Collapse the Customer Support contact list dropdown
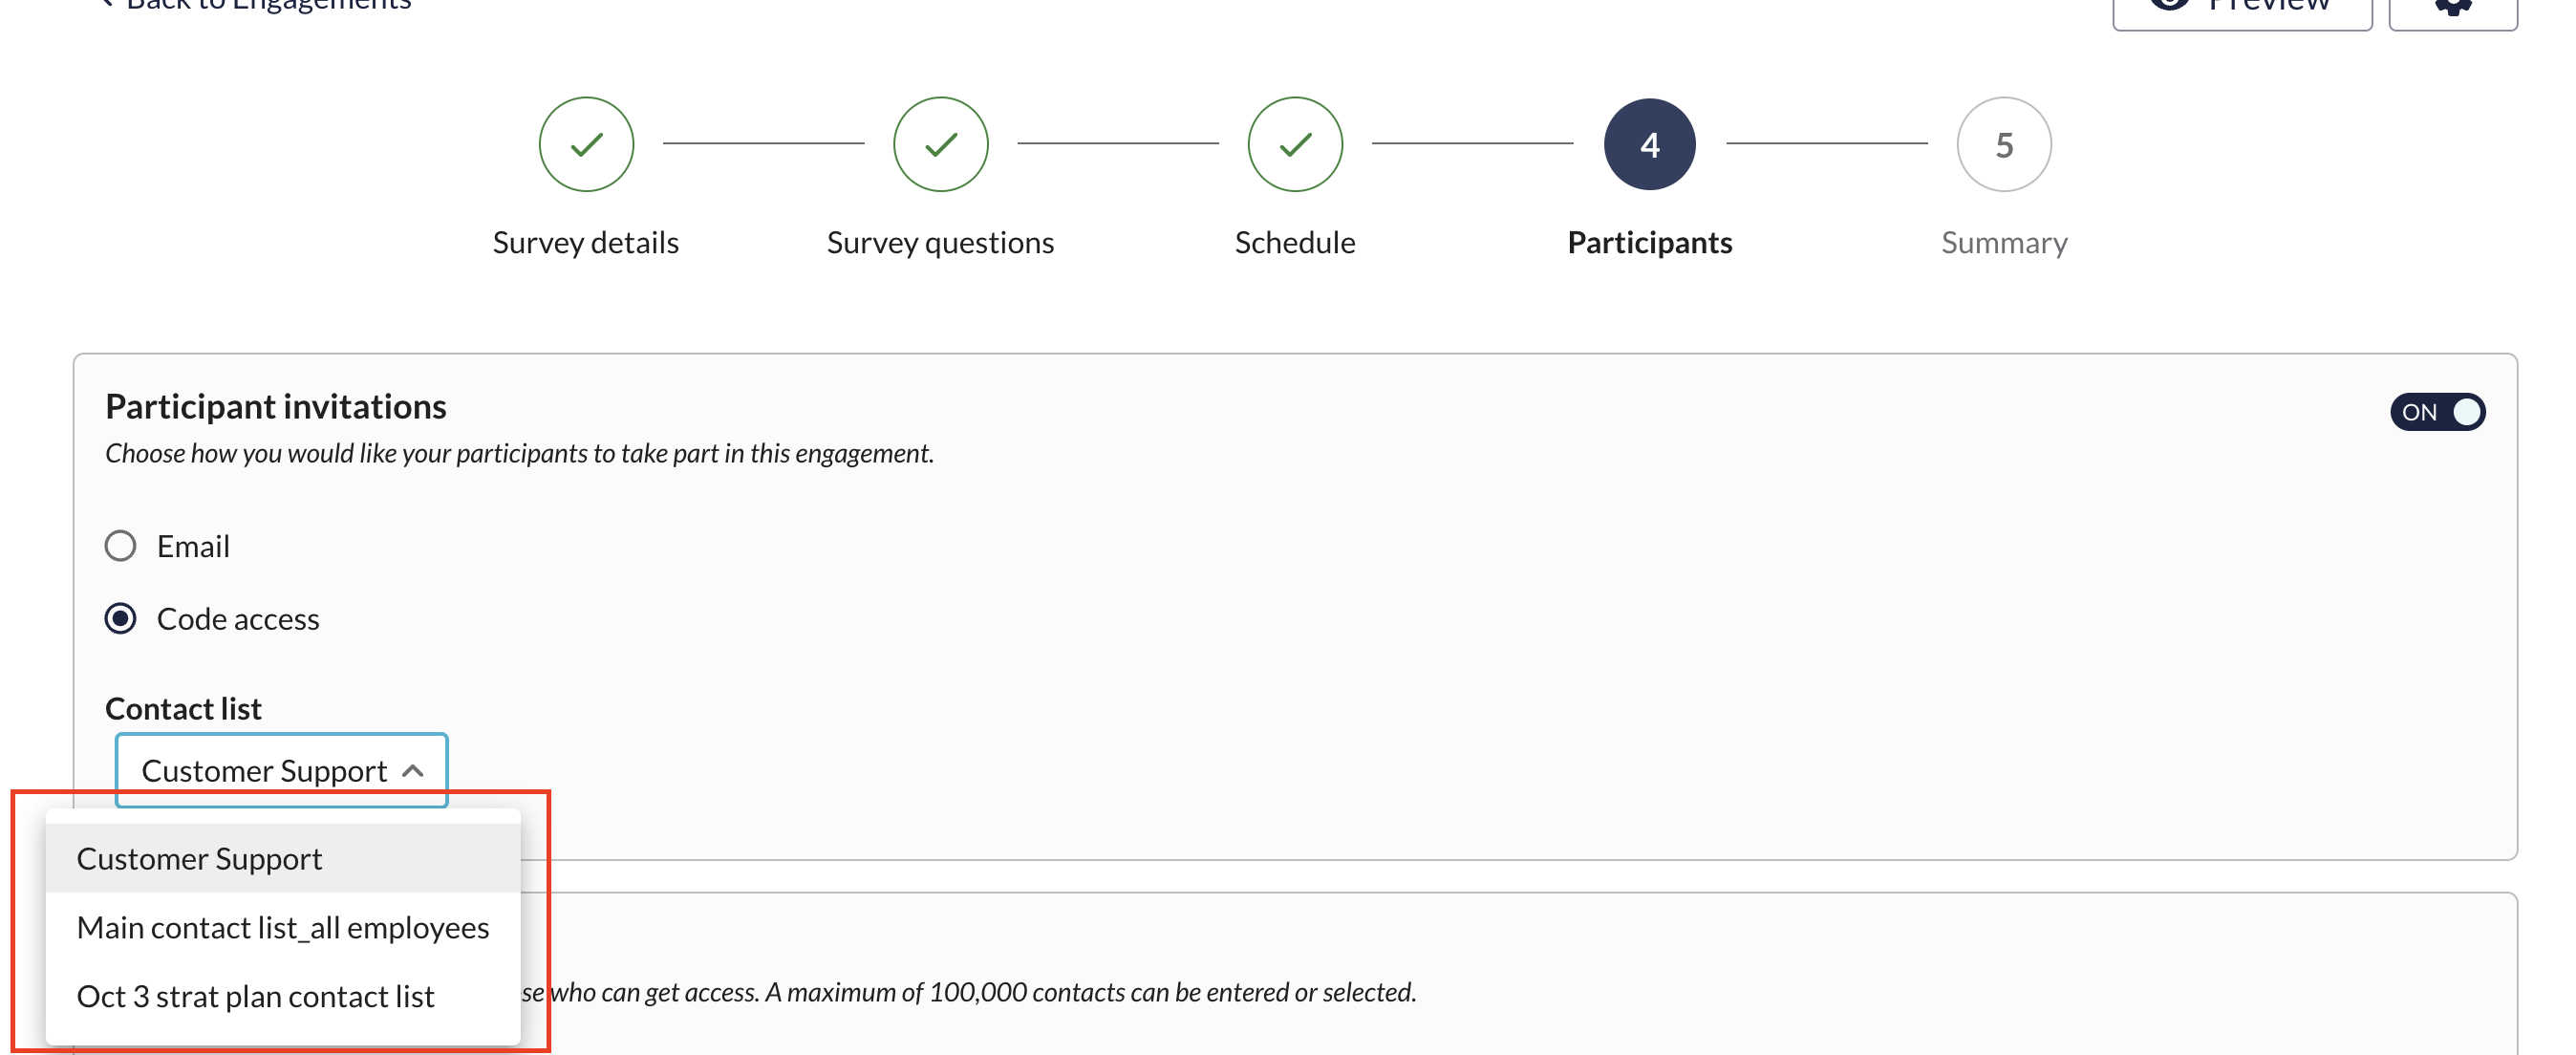 281,771
